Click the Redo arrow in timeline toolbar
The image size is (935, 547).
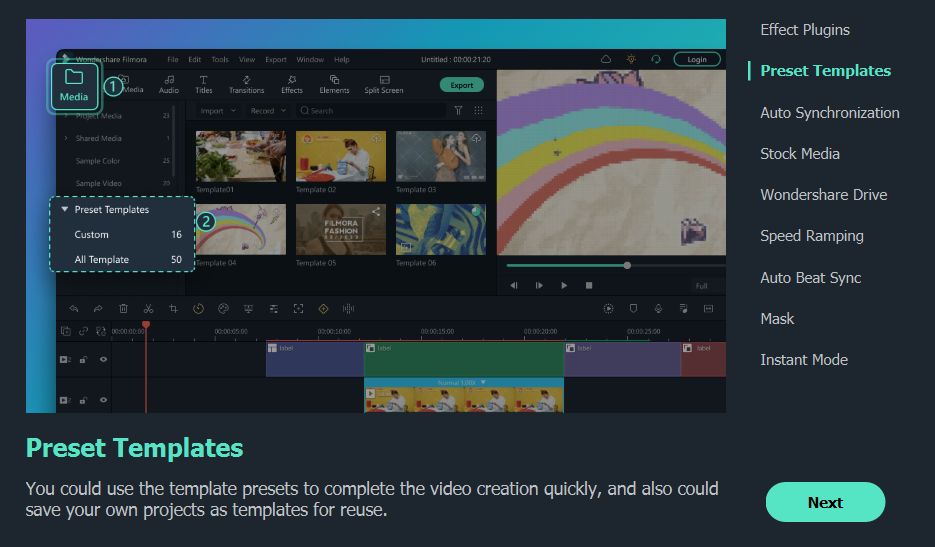pos(98,308)
